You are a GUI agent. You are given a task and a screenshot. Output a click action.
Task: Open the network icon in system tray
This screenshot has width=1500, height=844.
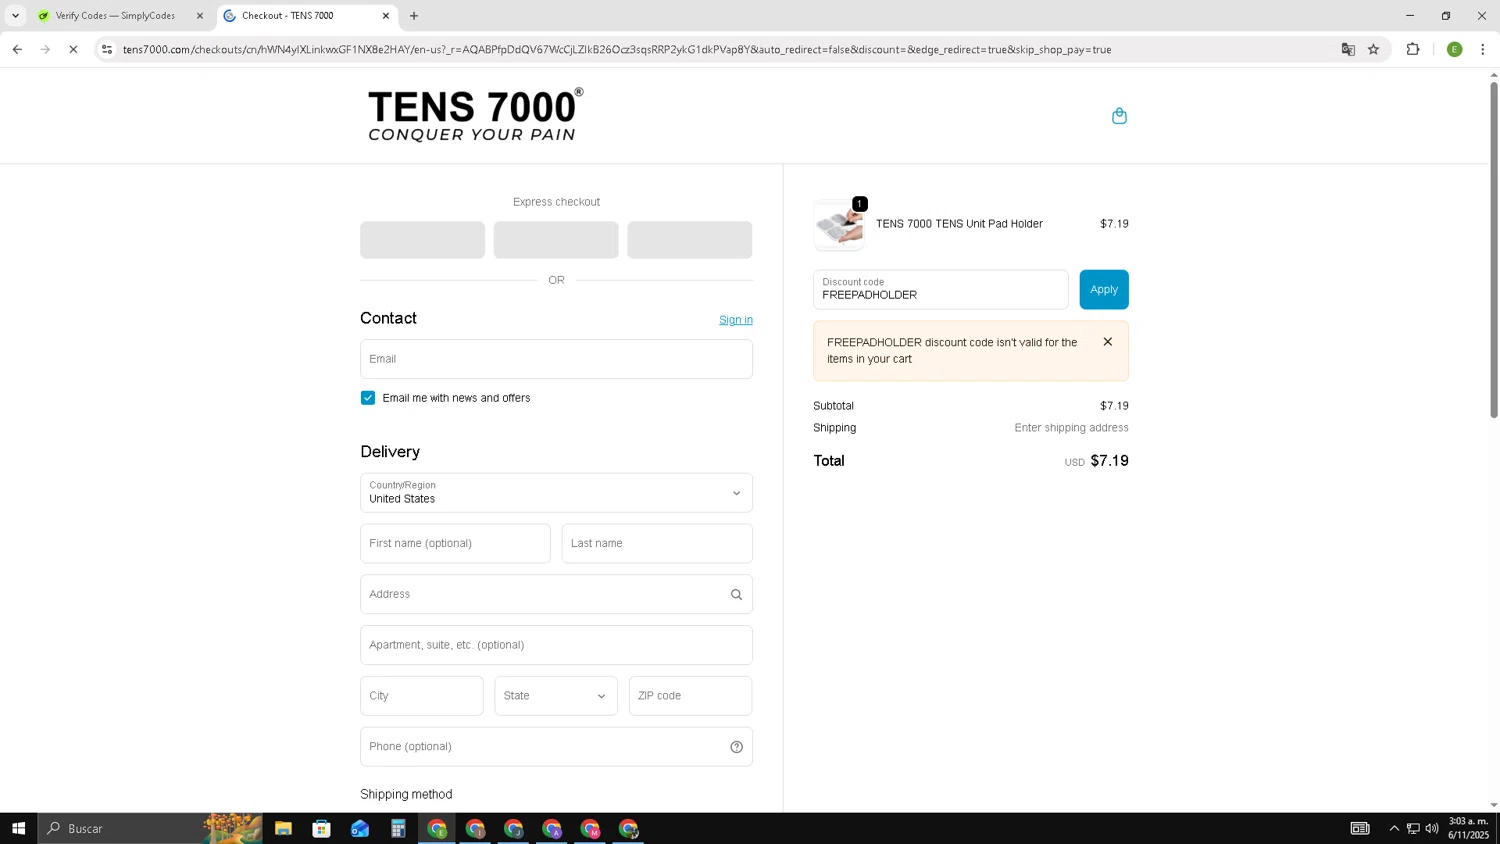pos(1413,828)
